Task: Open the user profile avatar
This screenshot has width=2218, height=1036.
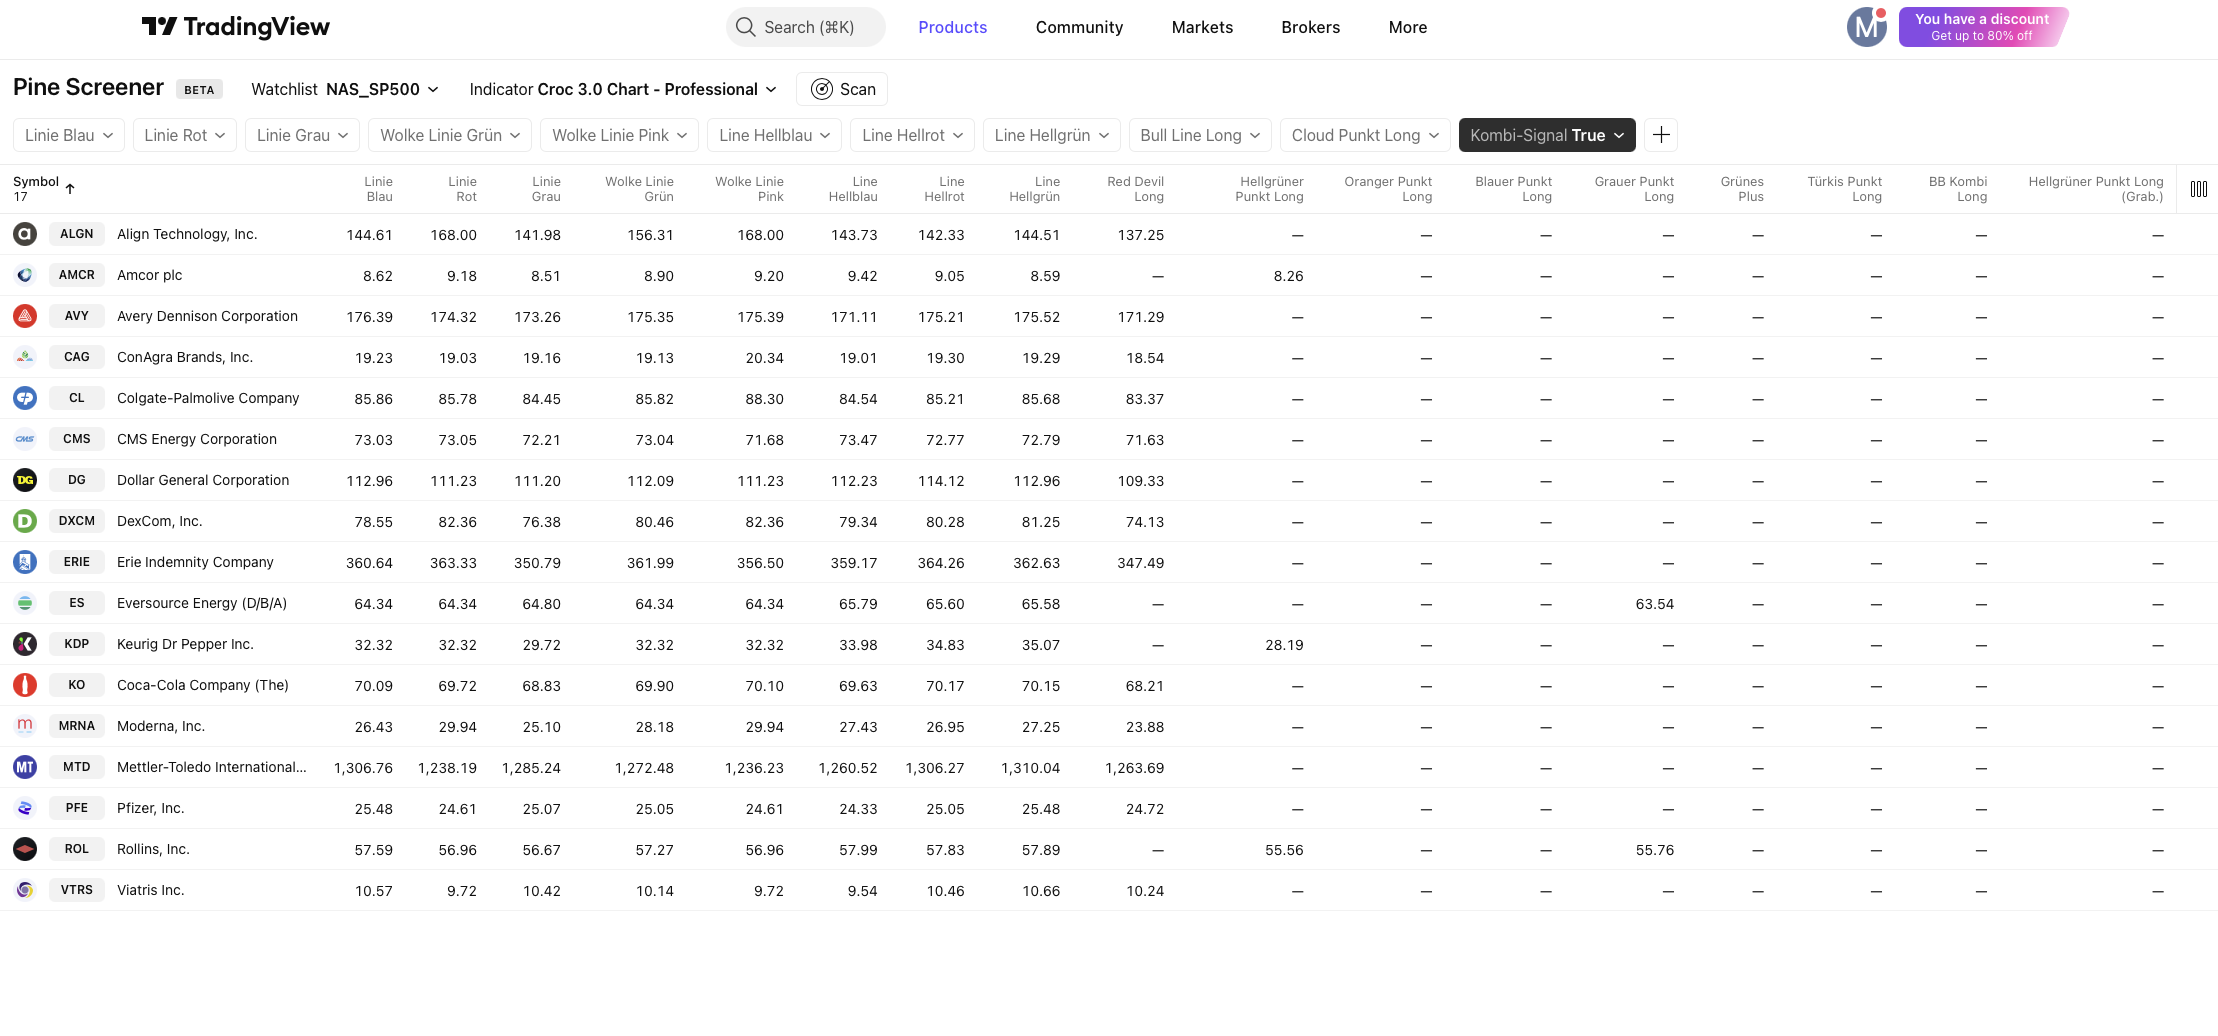Action: (x=1866, y=27)
